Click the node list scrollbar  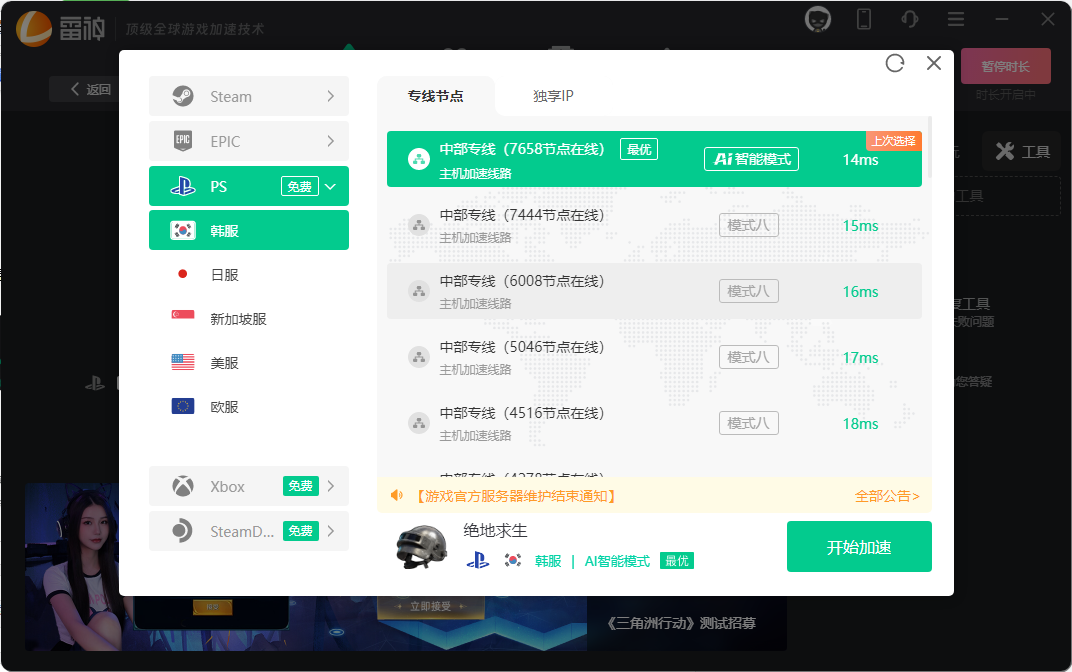pyautogui.click(x=928, y=147)
